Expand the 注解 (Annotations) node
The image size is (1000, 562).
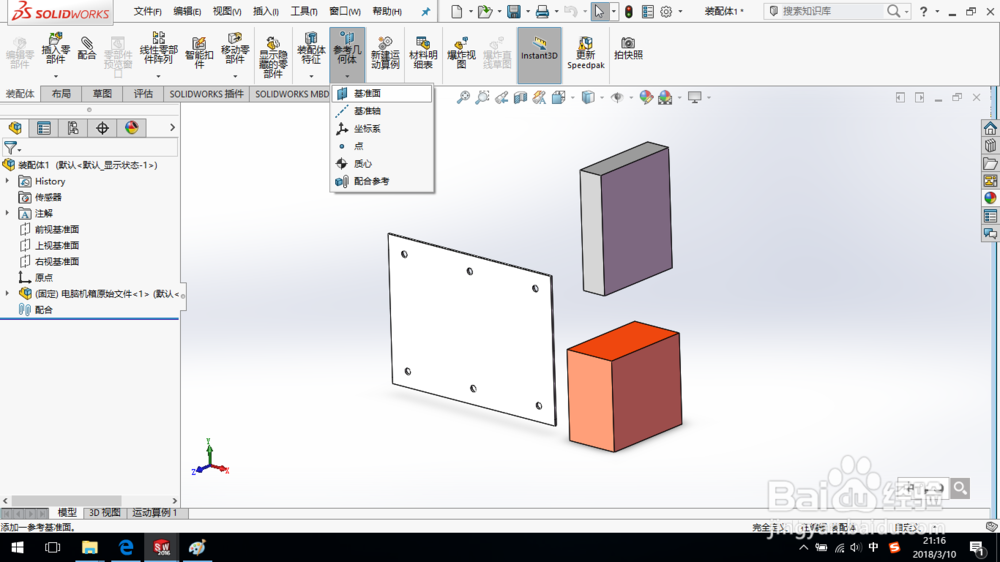(8, 213)
